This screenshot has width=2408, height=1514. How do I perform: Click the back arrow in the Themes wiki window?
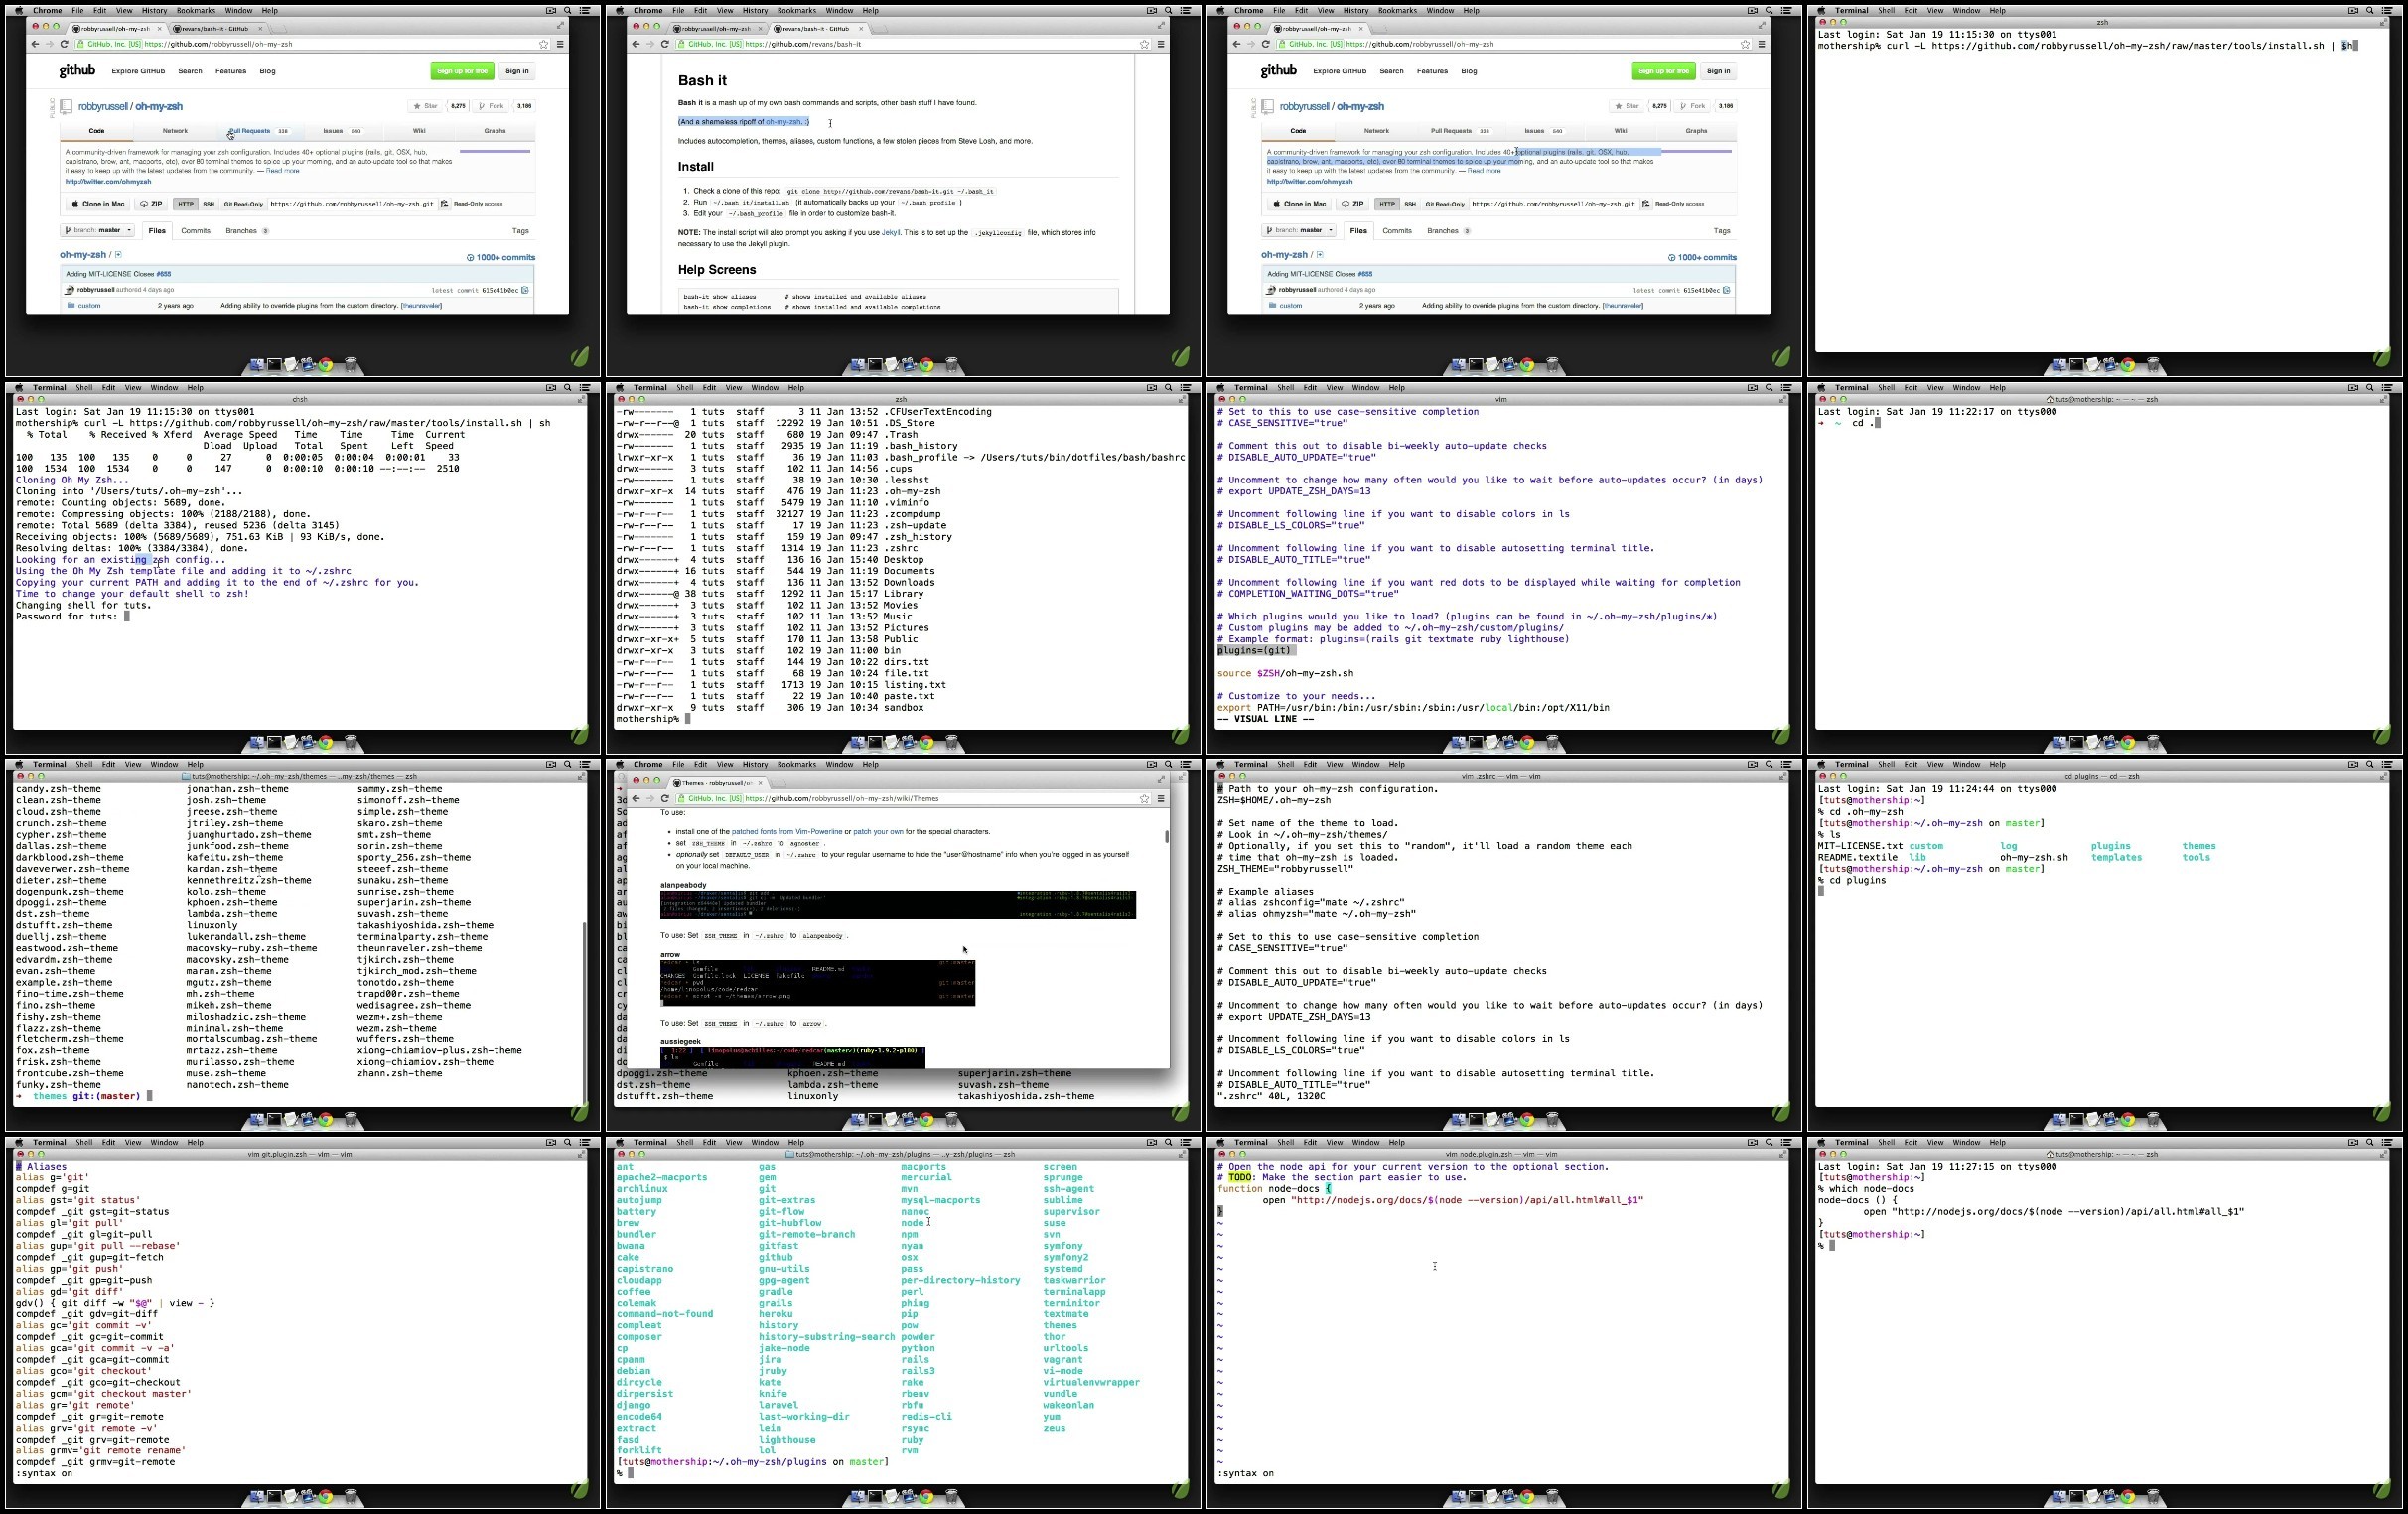point(636,798)
